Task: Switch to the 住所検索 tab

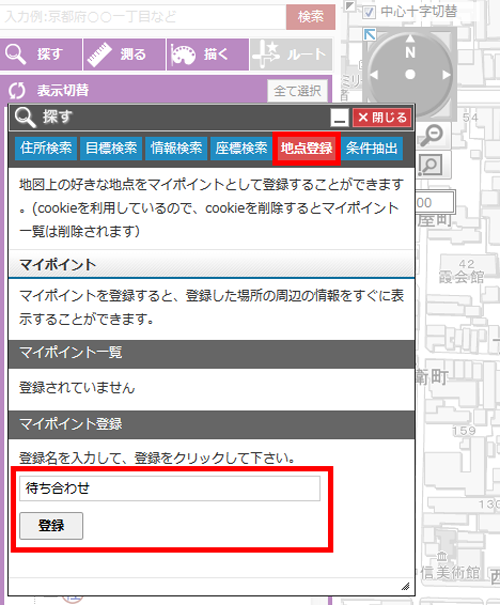Action: point(46,148)
